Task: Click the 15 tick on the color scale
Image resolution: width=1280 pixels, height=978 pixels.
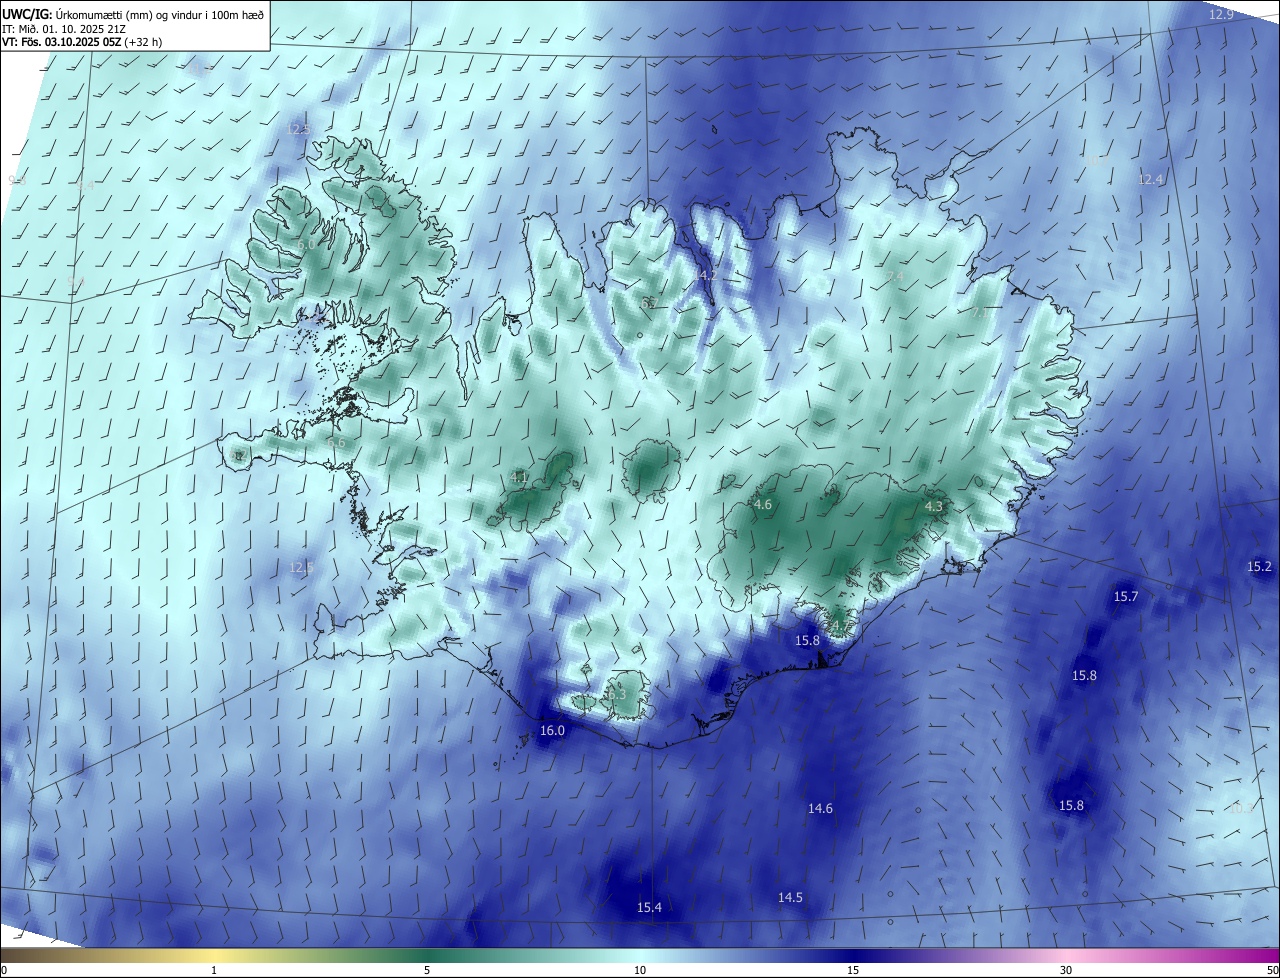Action: coord(853,970)
